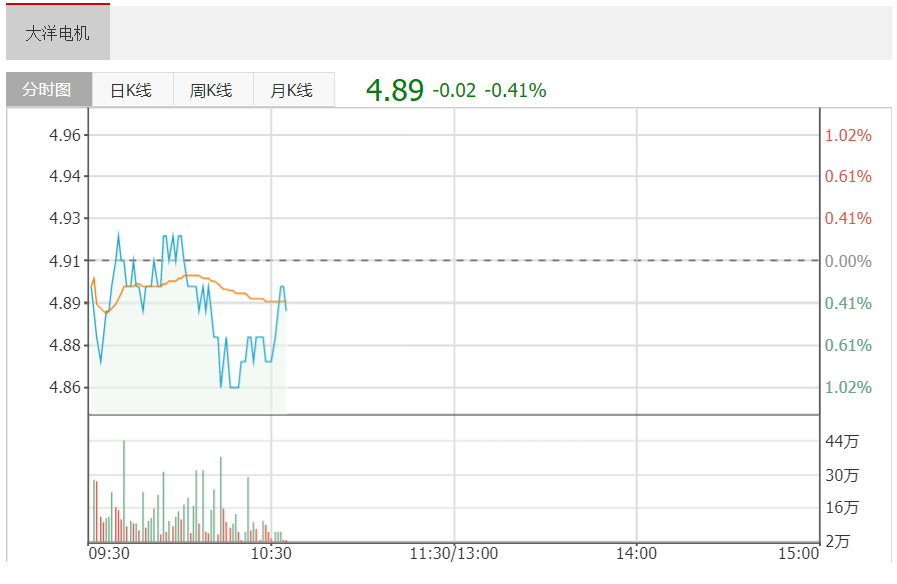Viewport: 897px width, 584px height.
Task: Click the 4.88 price axis label
Action: [65, 345]
